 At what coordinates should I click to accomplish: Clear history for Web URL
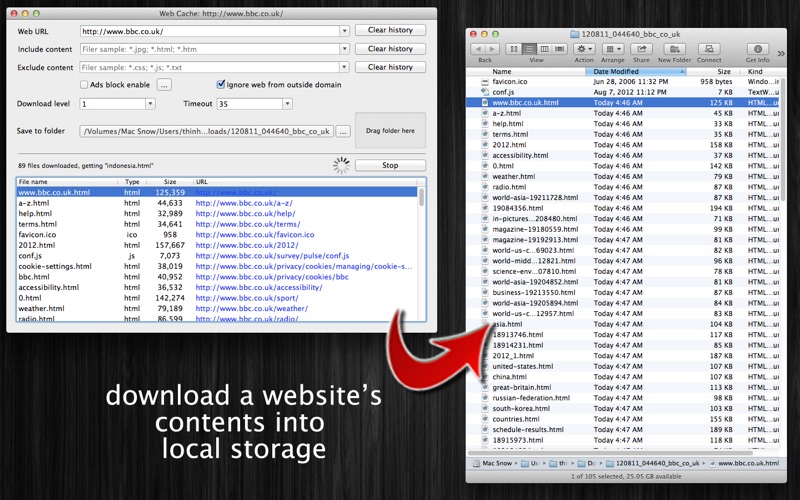(x=390, y=30)
